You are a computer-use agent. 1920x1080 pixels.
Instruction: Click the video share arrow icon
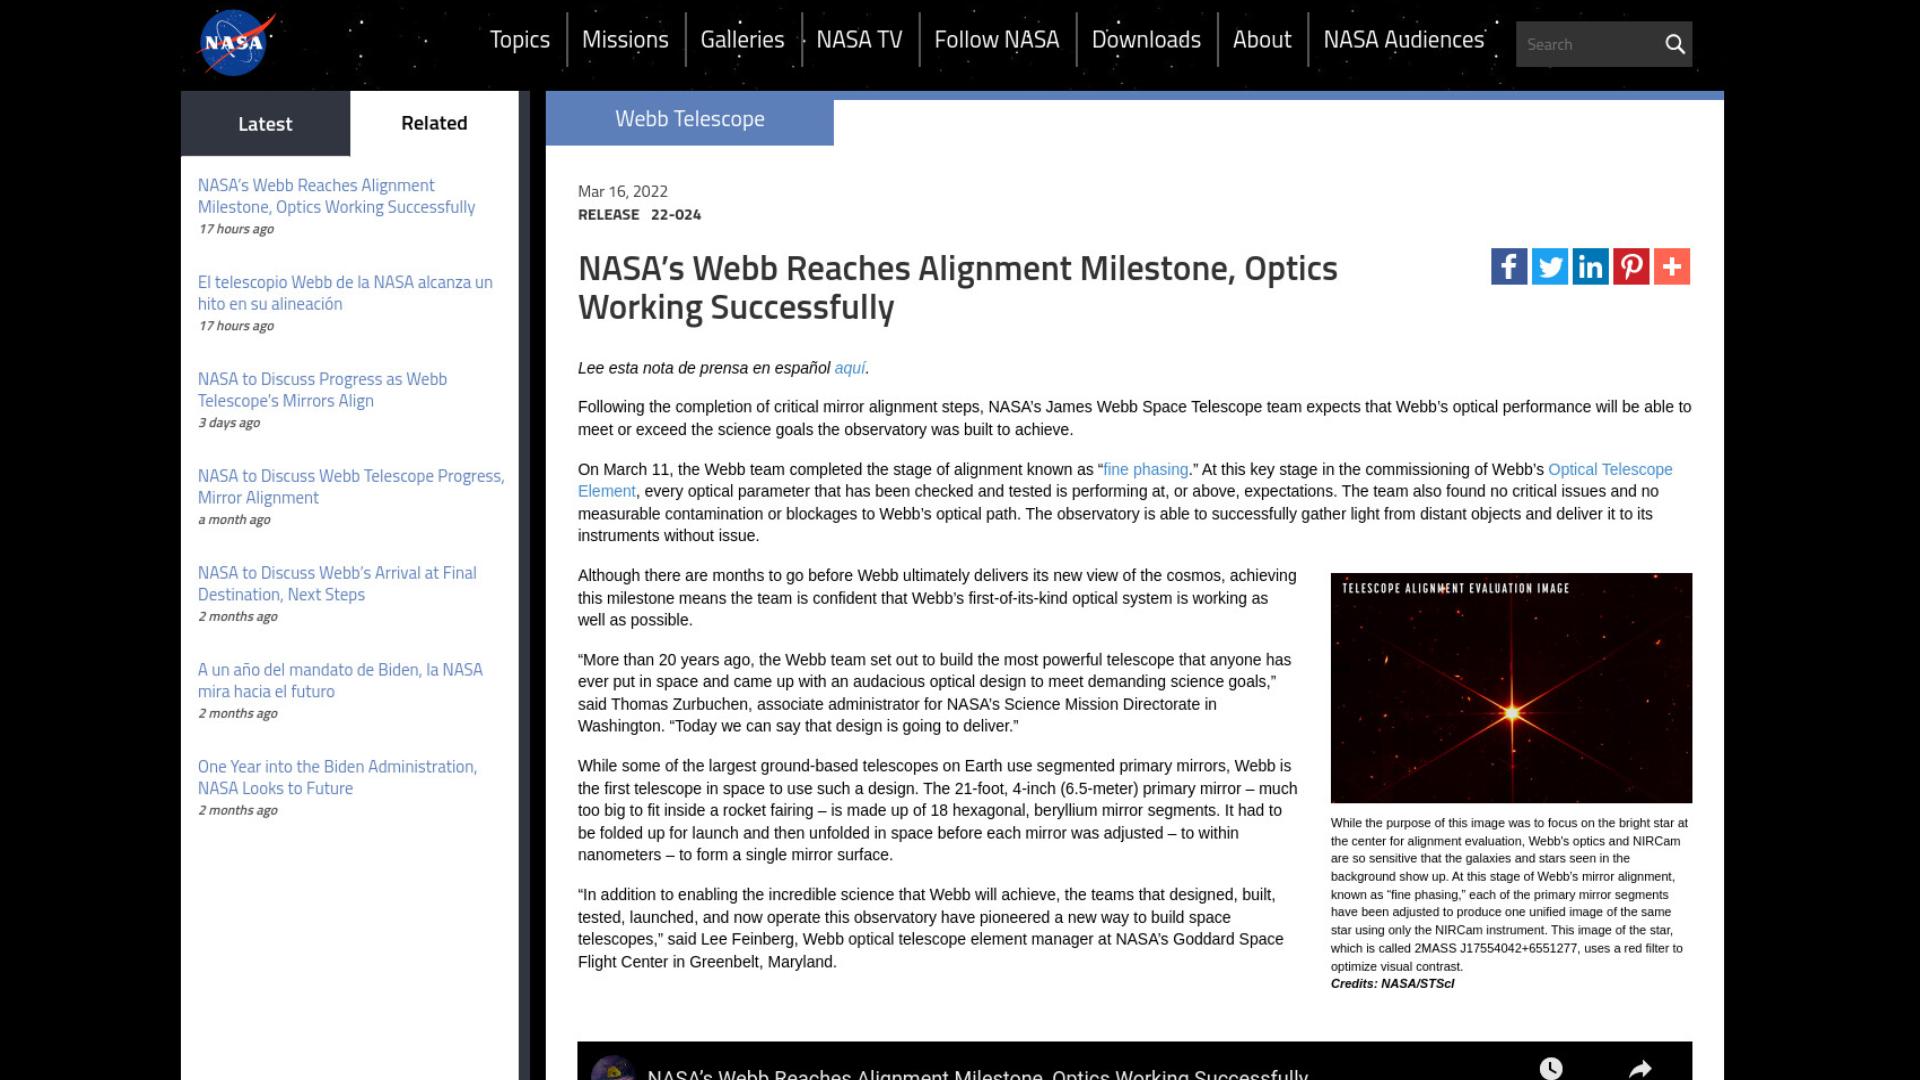(x=1640, y=1067)
